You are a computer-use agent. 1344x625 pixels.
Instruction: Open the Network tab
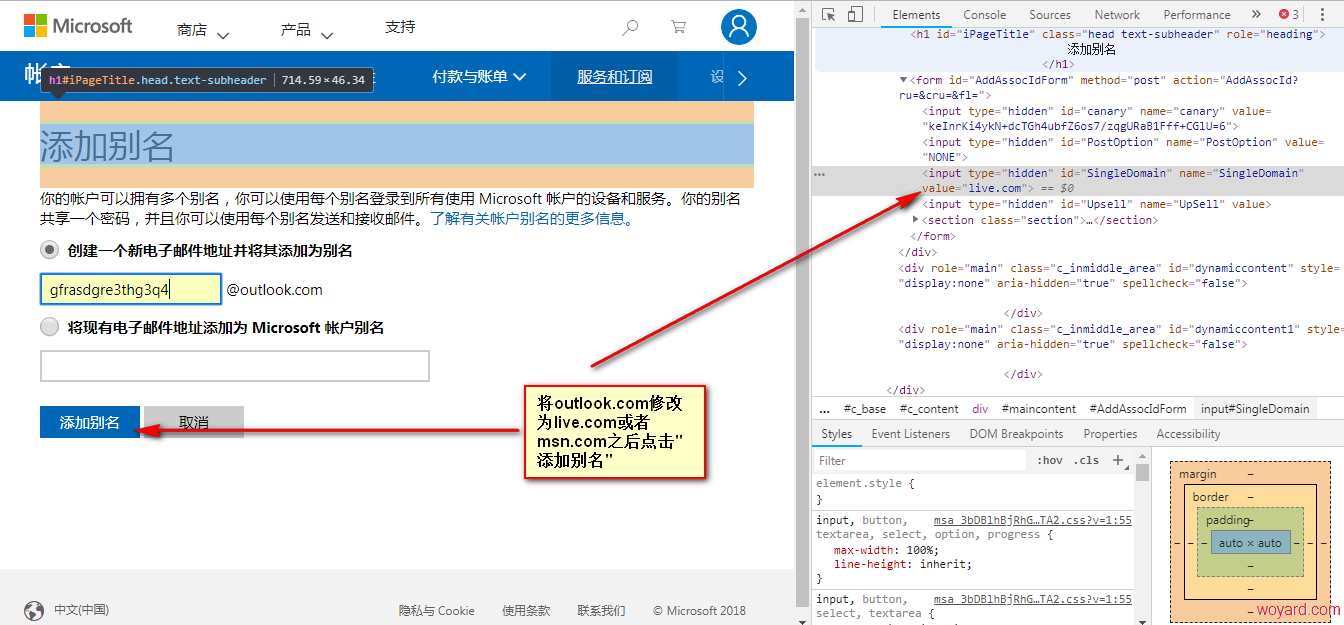click(x=1117, y=14)
